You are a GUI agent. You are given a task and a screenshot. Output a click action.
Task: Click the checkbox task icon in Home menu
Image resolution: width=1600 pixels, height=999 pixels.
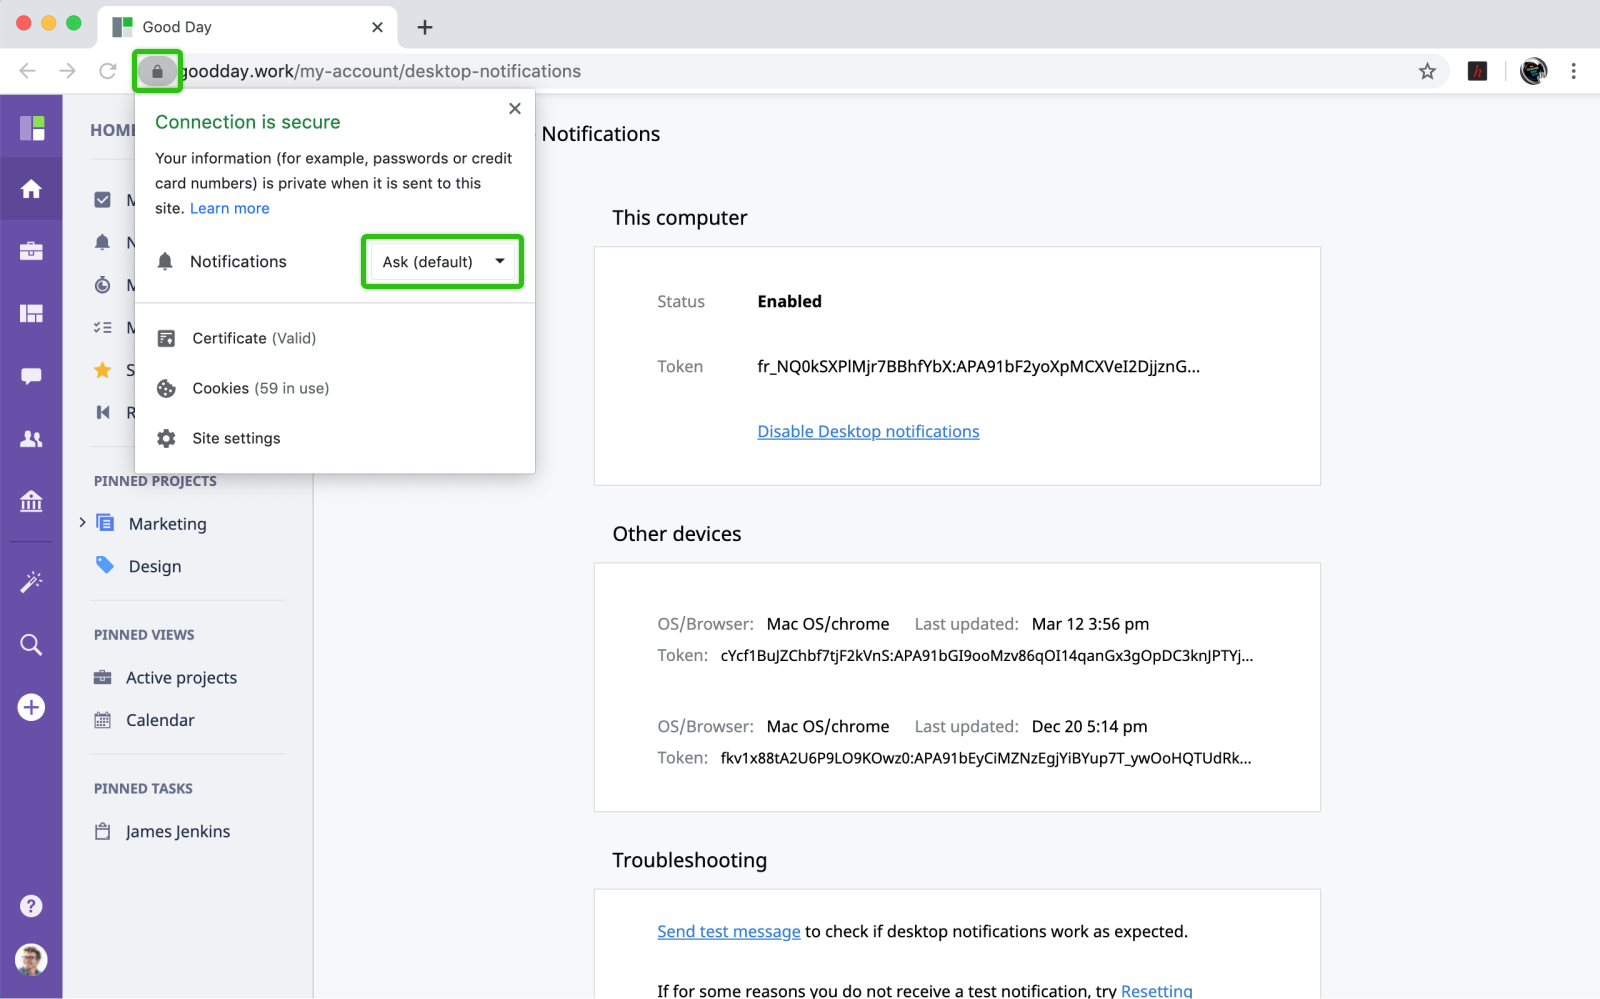[x=102, y=200]
